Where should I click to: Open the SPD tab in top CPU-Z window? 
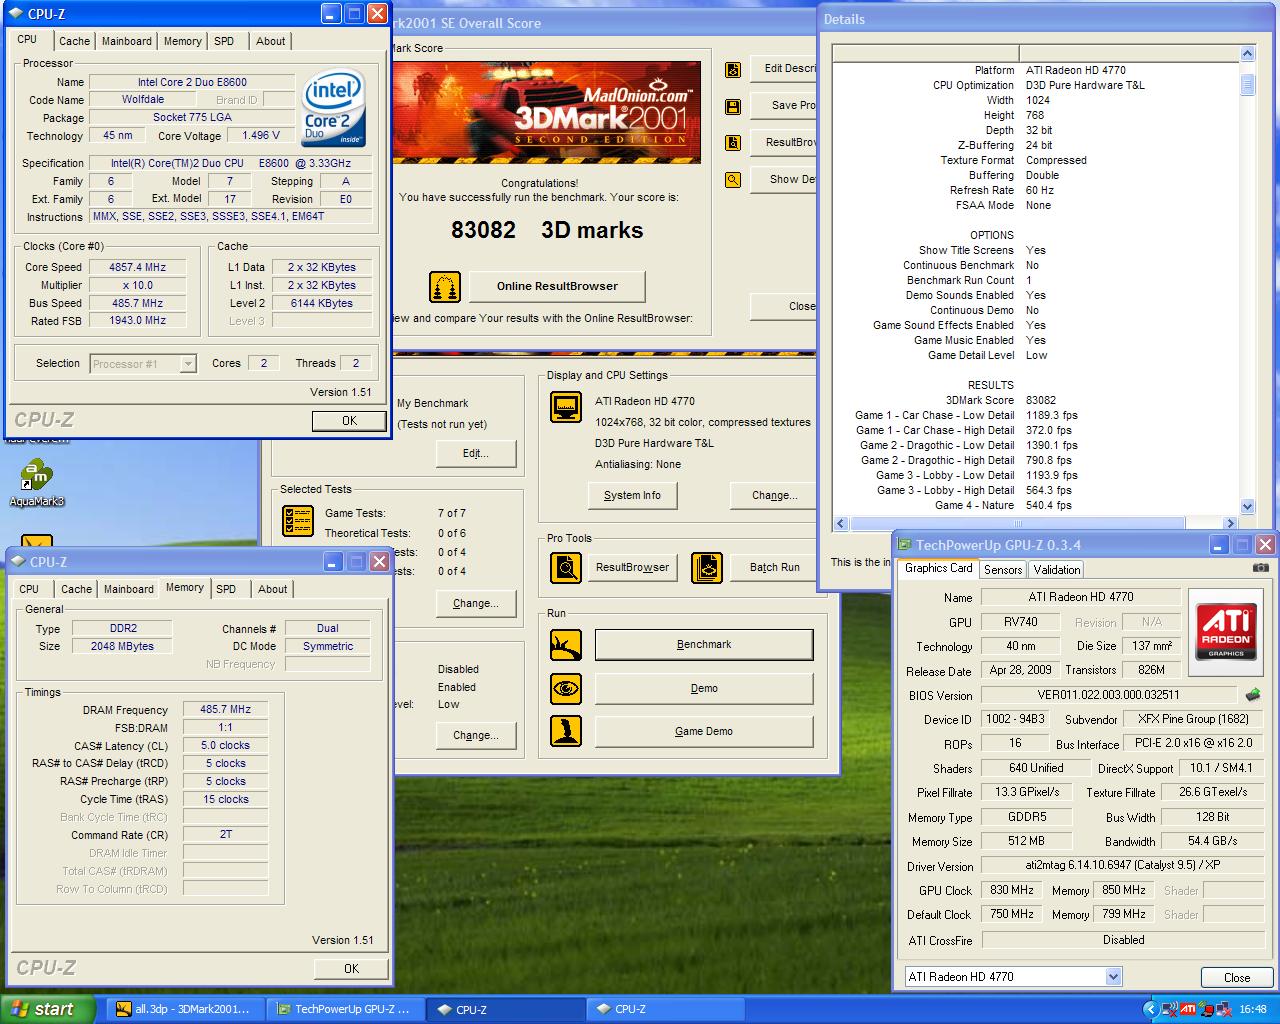pos(224,41)
